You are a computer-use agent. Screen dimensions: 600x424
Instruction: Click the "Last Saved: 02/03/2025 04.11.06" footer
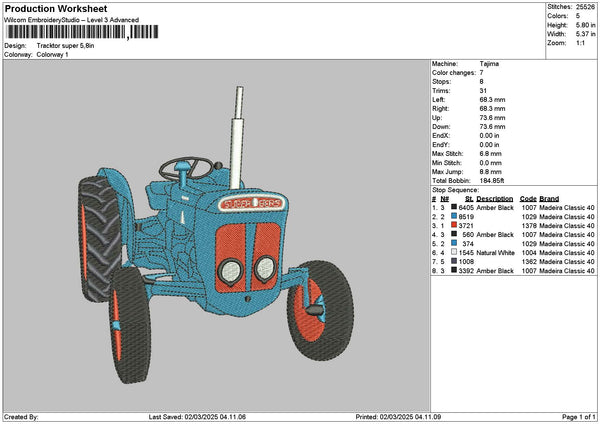click(x=197, y=417)
